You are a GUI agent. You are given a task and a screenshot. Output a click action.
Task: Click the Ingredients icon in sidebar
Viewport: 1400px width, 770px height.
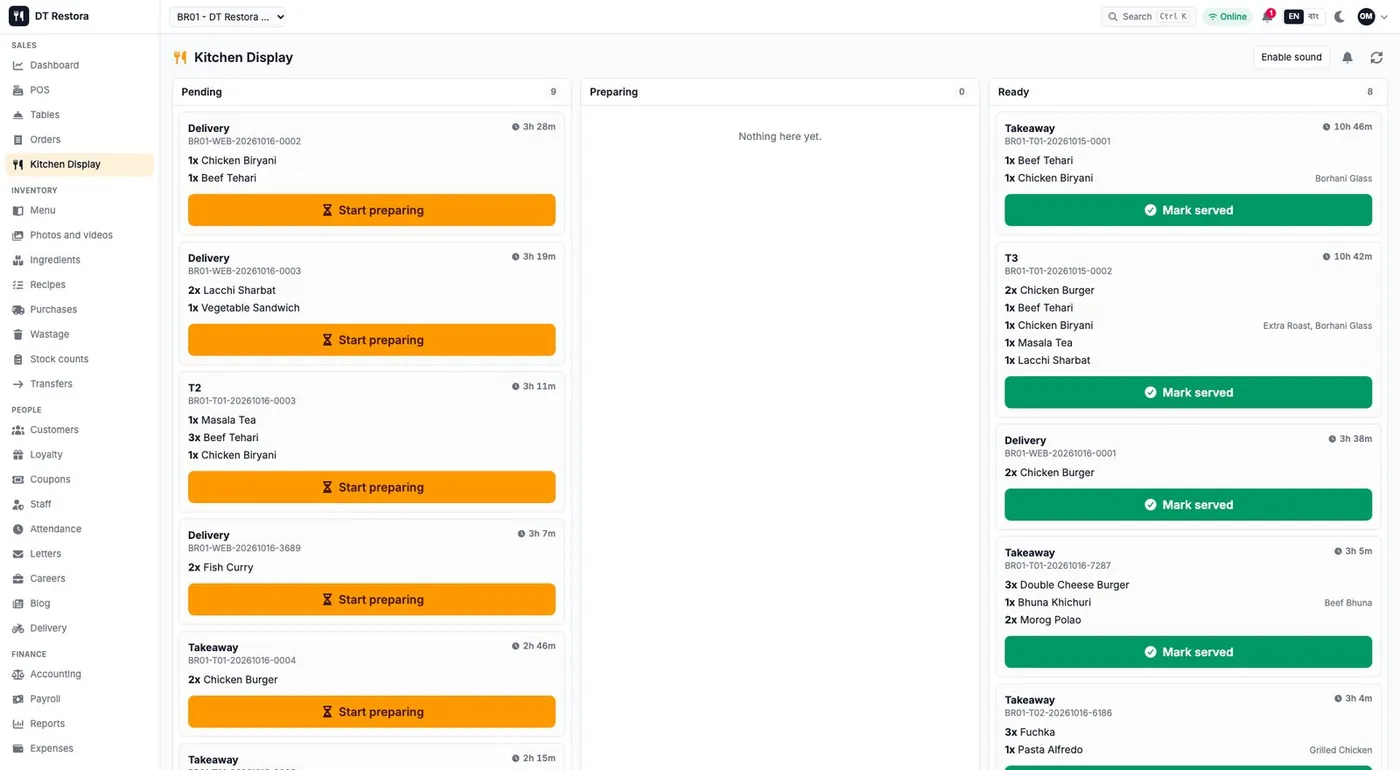[18, 260]
